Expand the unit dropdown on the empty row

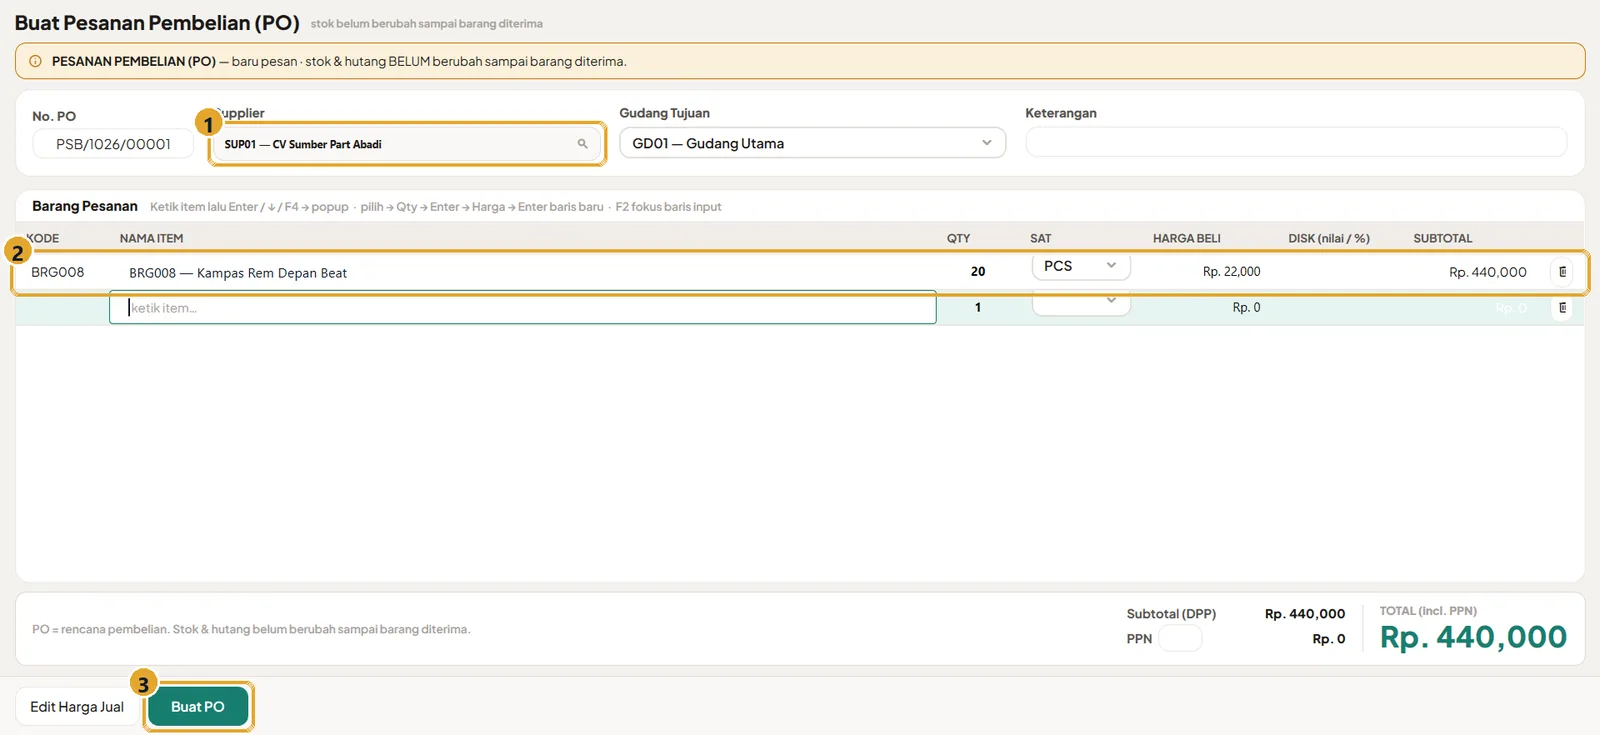tap(1081, 302)
